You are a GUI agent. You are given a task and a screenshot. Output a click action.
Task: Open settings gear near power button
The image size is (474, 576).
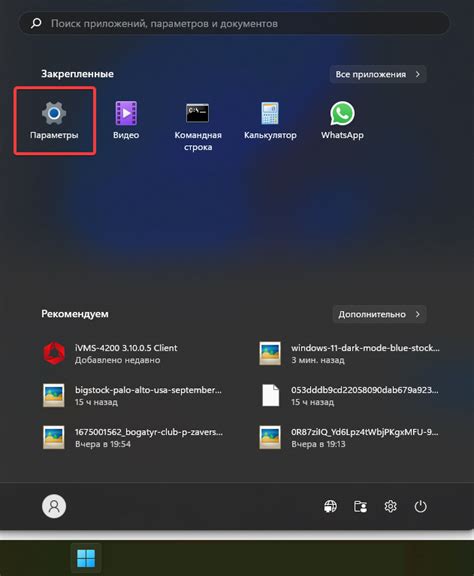point(390,507)
